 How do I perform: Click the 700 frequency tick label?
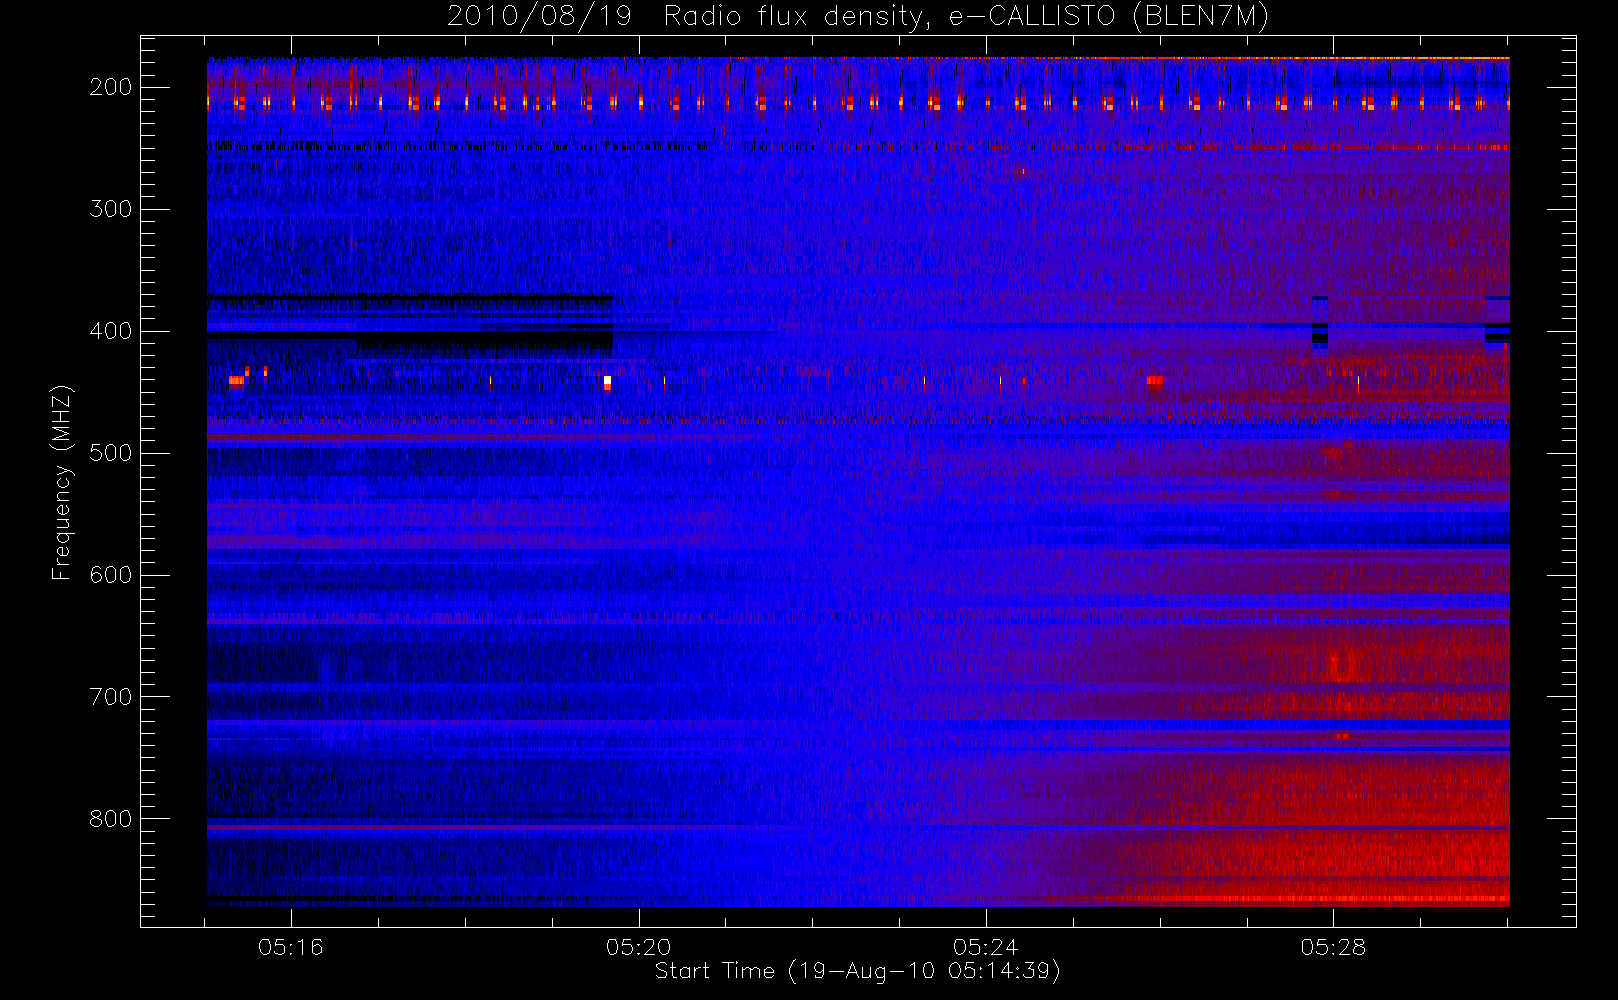111,697
